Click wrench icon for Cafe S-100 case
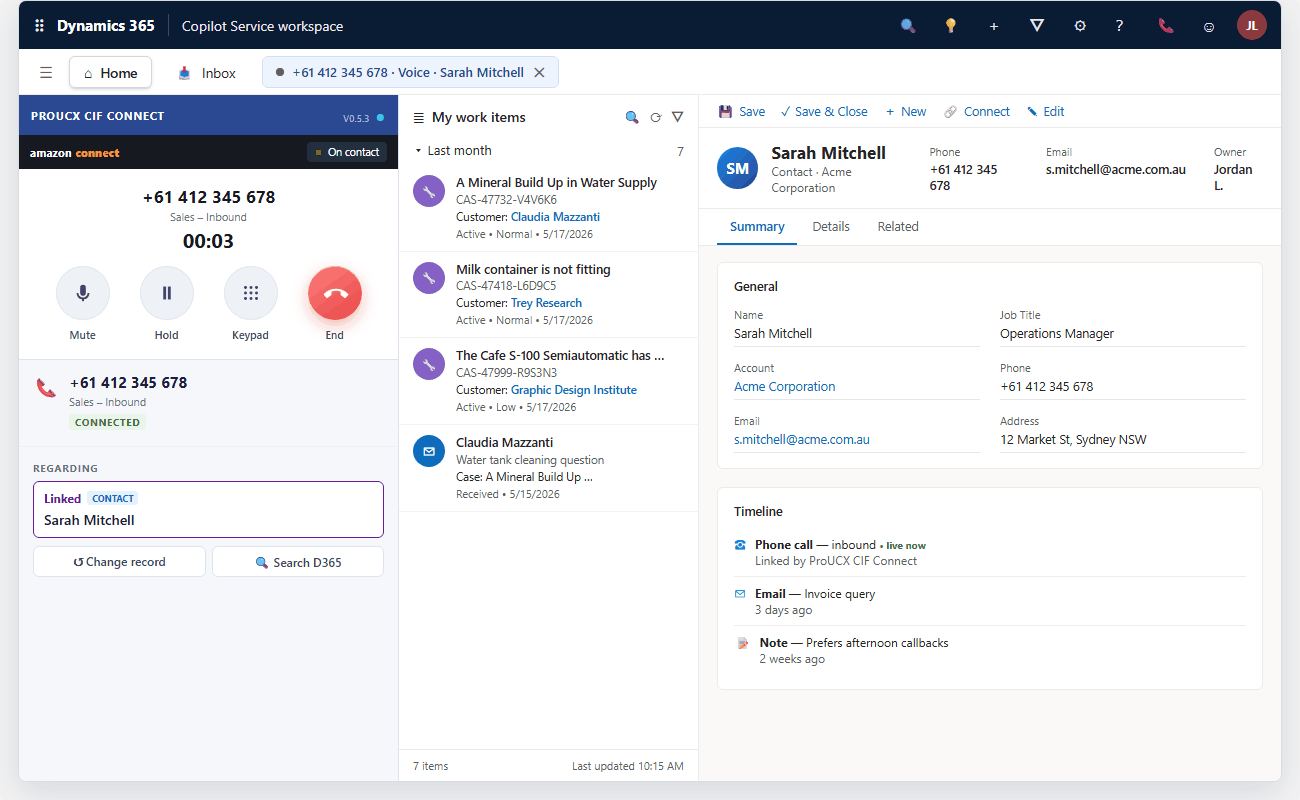Image resolution: width=1300 pixels, height=800 pixels. [x=429, y=364]
